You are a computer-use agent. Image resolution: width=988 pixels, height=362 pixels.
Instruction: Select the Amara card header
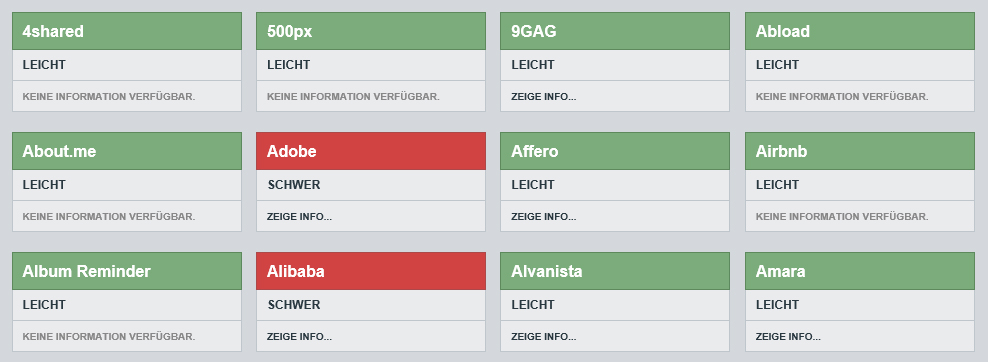[x=859, y=271]
